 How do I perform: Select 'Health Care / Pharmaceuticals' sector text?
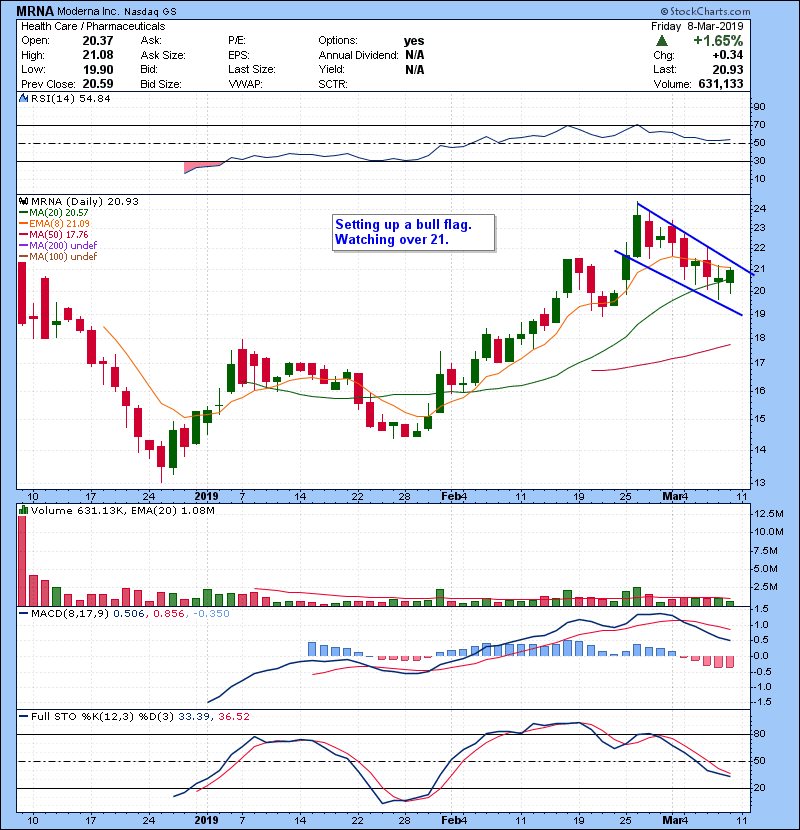pyautogui.click(x=93, y=26)
